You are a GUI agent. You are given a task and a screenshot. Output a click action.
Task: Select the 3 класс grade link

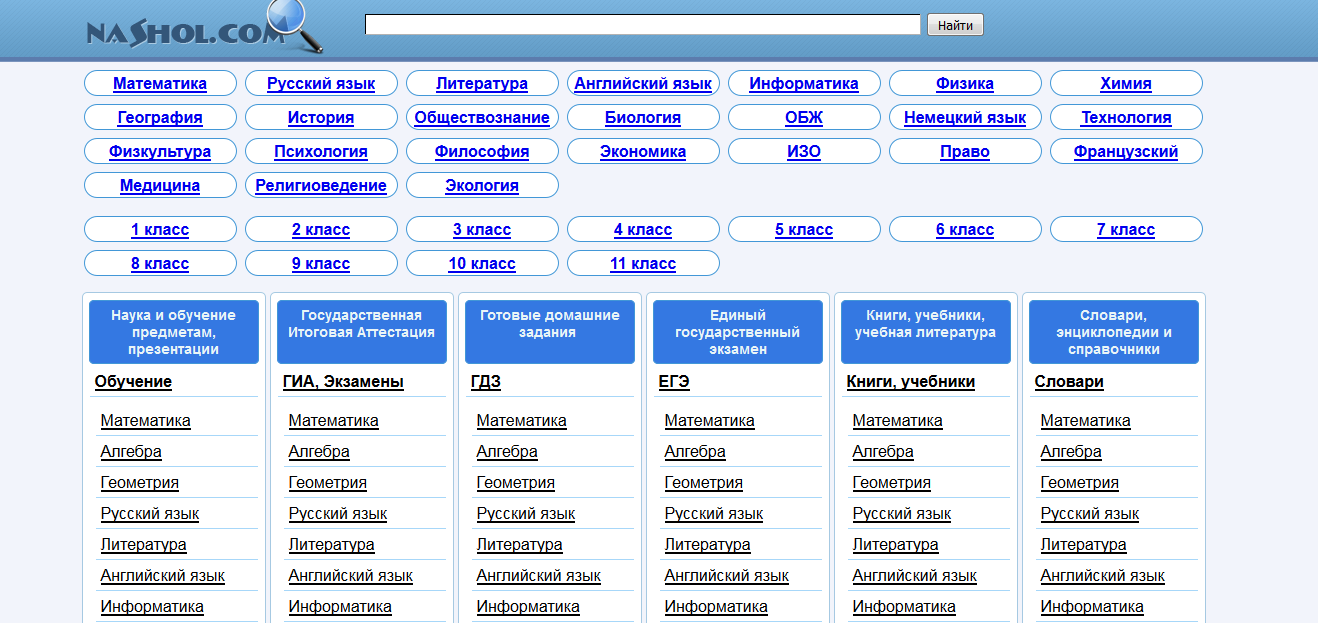(x=482, y=230)
